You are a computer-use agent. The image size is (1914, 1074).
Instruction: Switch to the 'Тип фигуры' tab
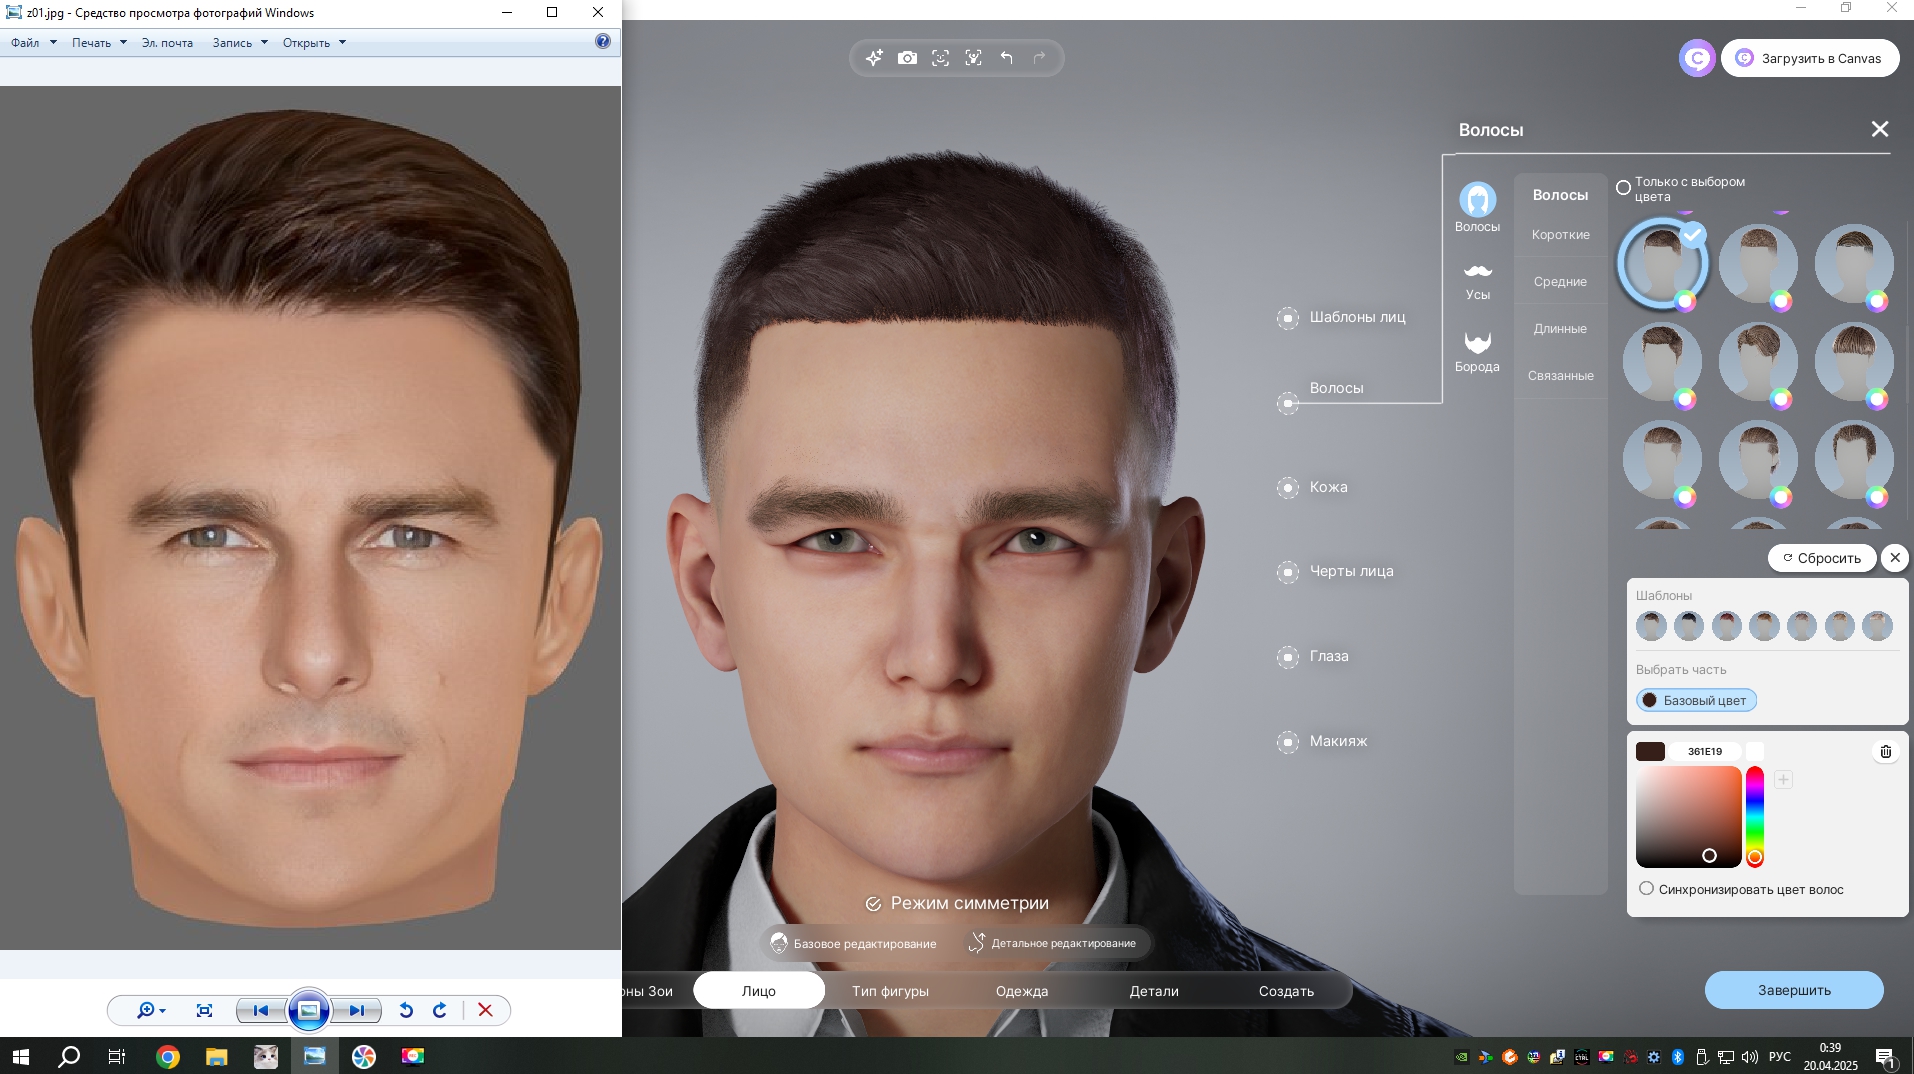(890, 991)
